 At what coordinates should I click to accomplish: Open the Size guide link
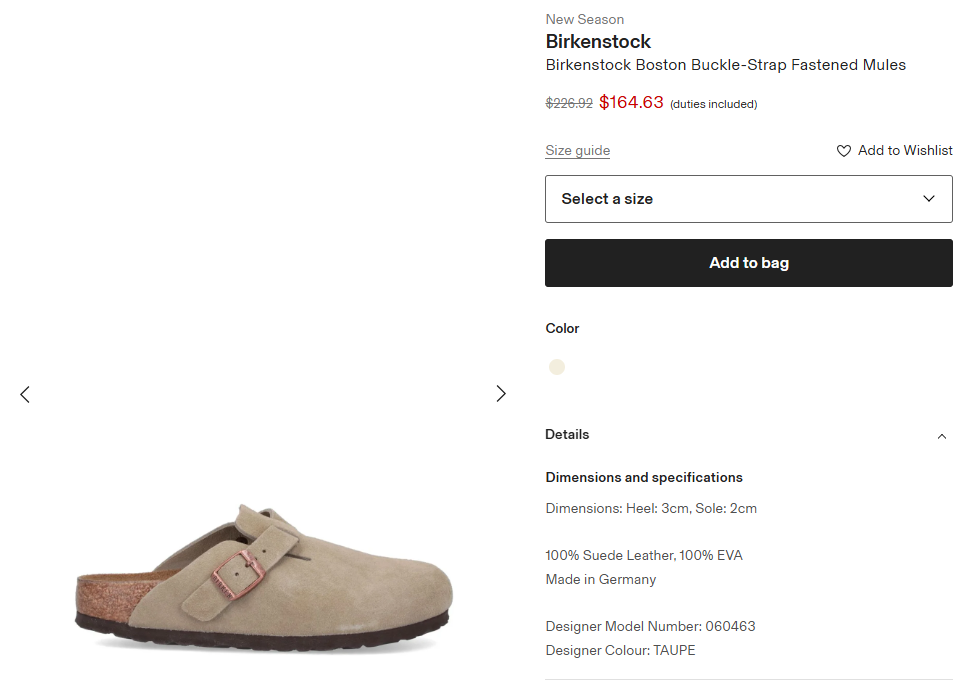point(577,151)
